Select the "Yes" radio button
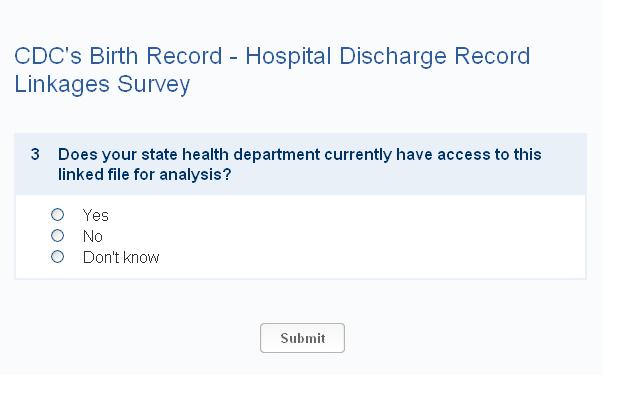This screenshot has height=400, width=640. tap(57, 215)
